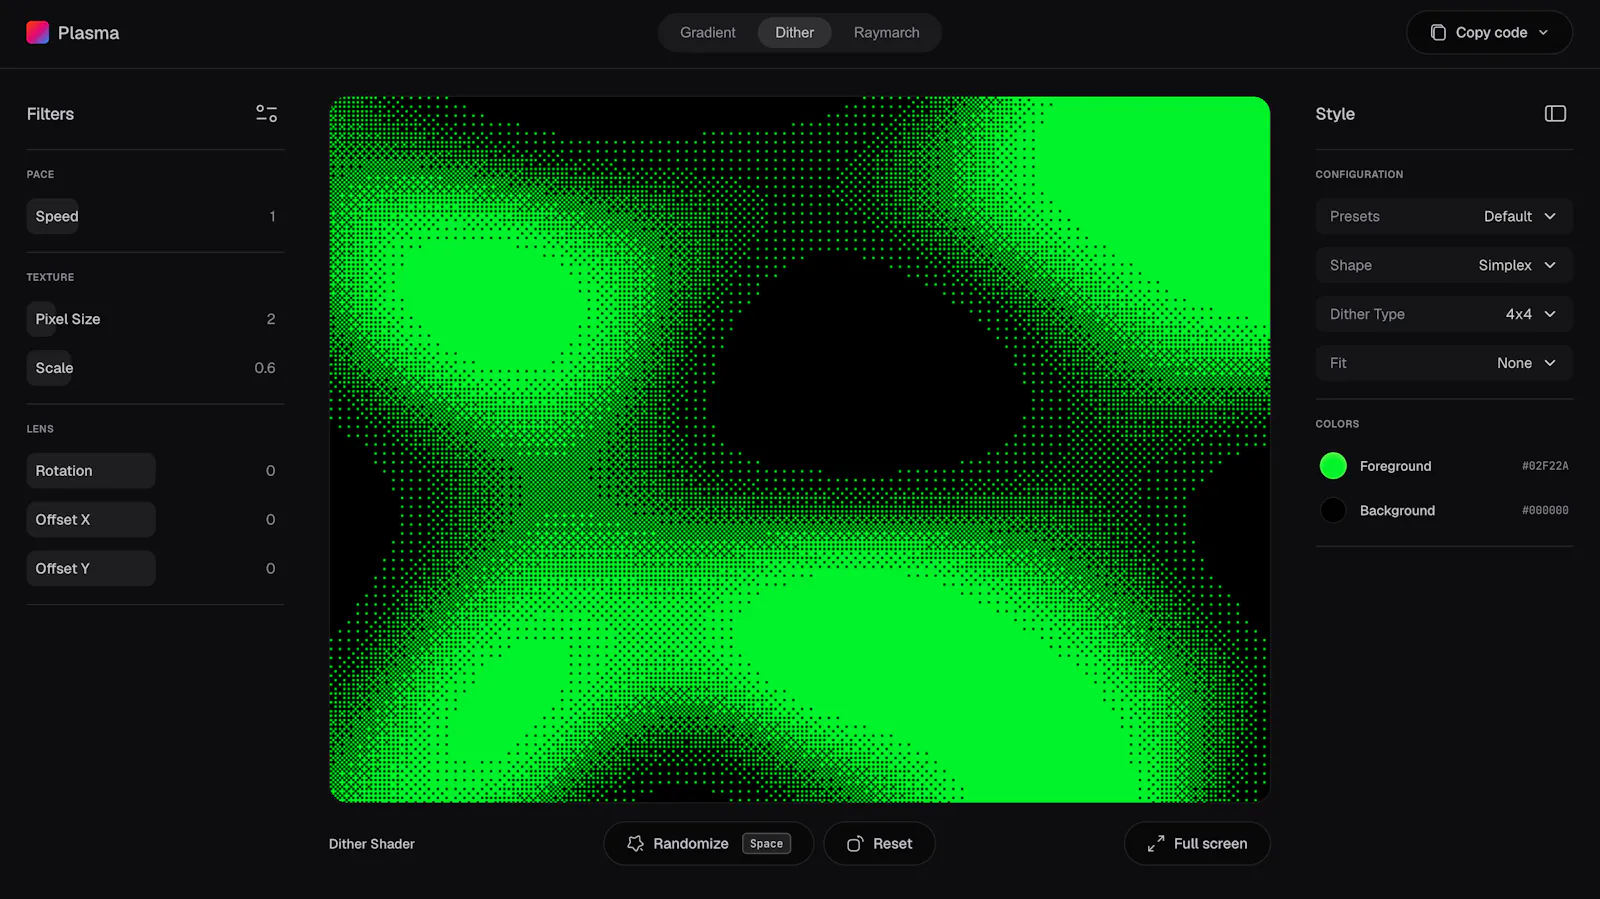Open the Dither Type dropdown
This screenshot has height=899, width=1600.
point(1444,314)
